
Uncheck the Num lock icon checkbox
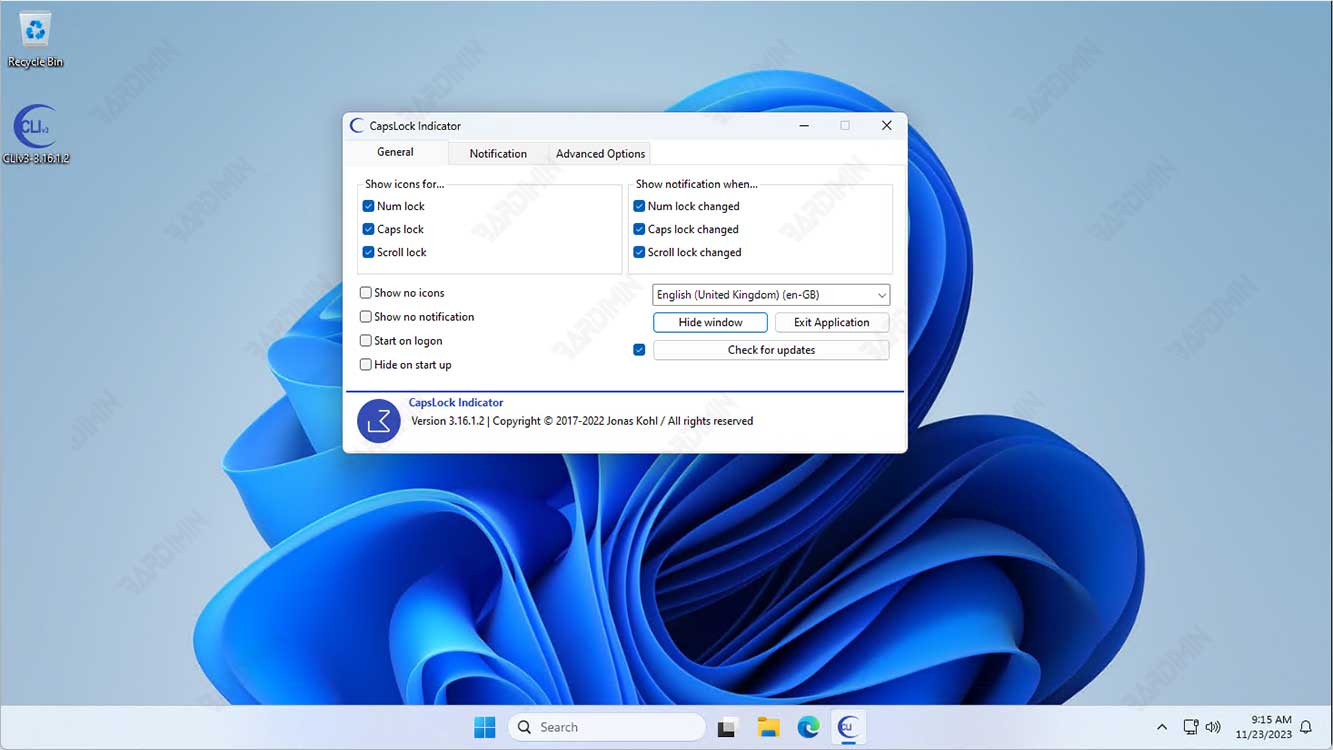coord(368,206)
